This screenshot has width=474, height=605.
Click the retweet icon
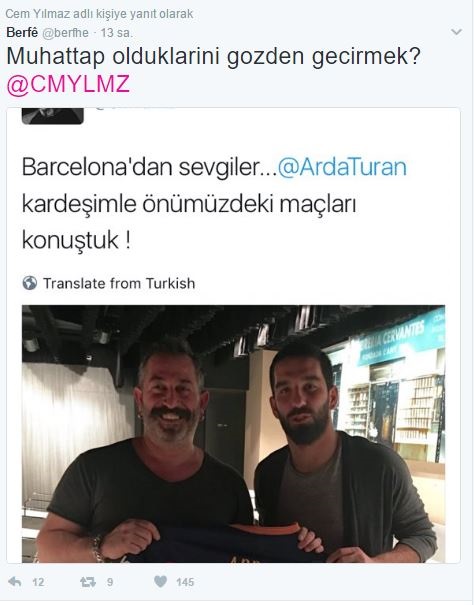[x=88, y=582]
